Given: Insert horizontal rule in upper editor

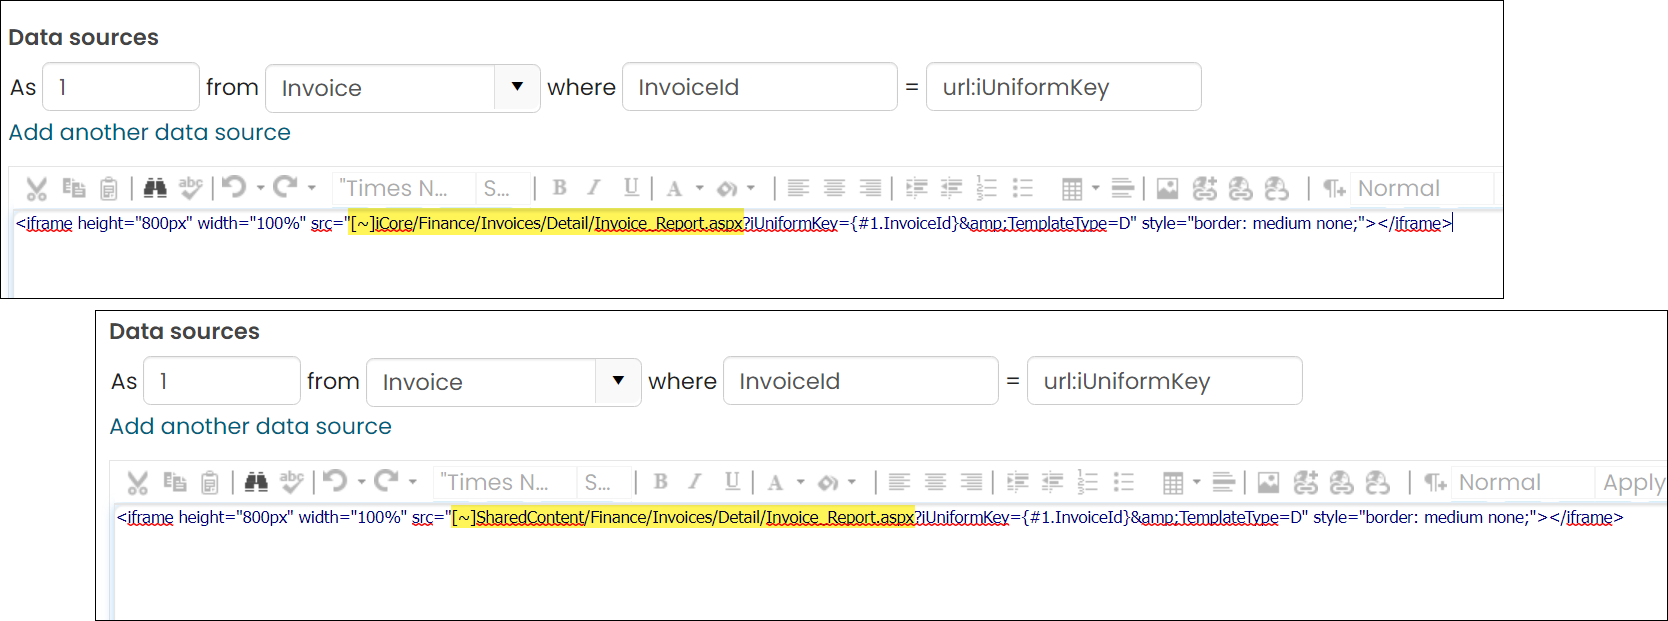Looking at the screenshot, I should [1122, 188].
